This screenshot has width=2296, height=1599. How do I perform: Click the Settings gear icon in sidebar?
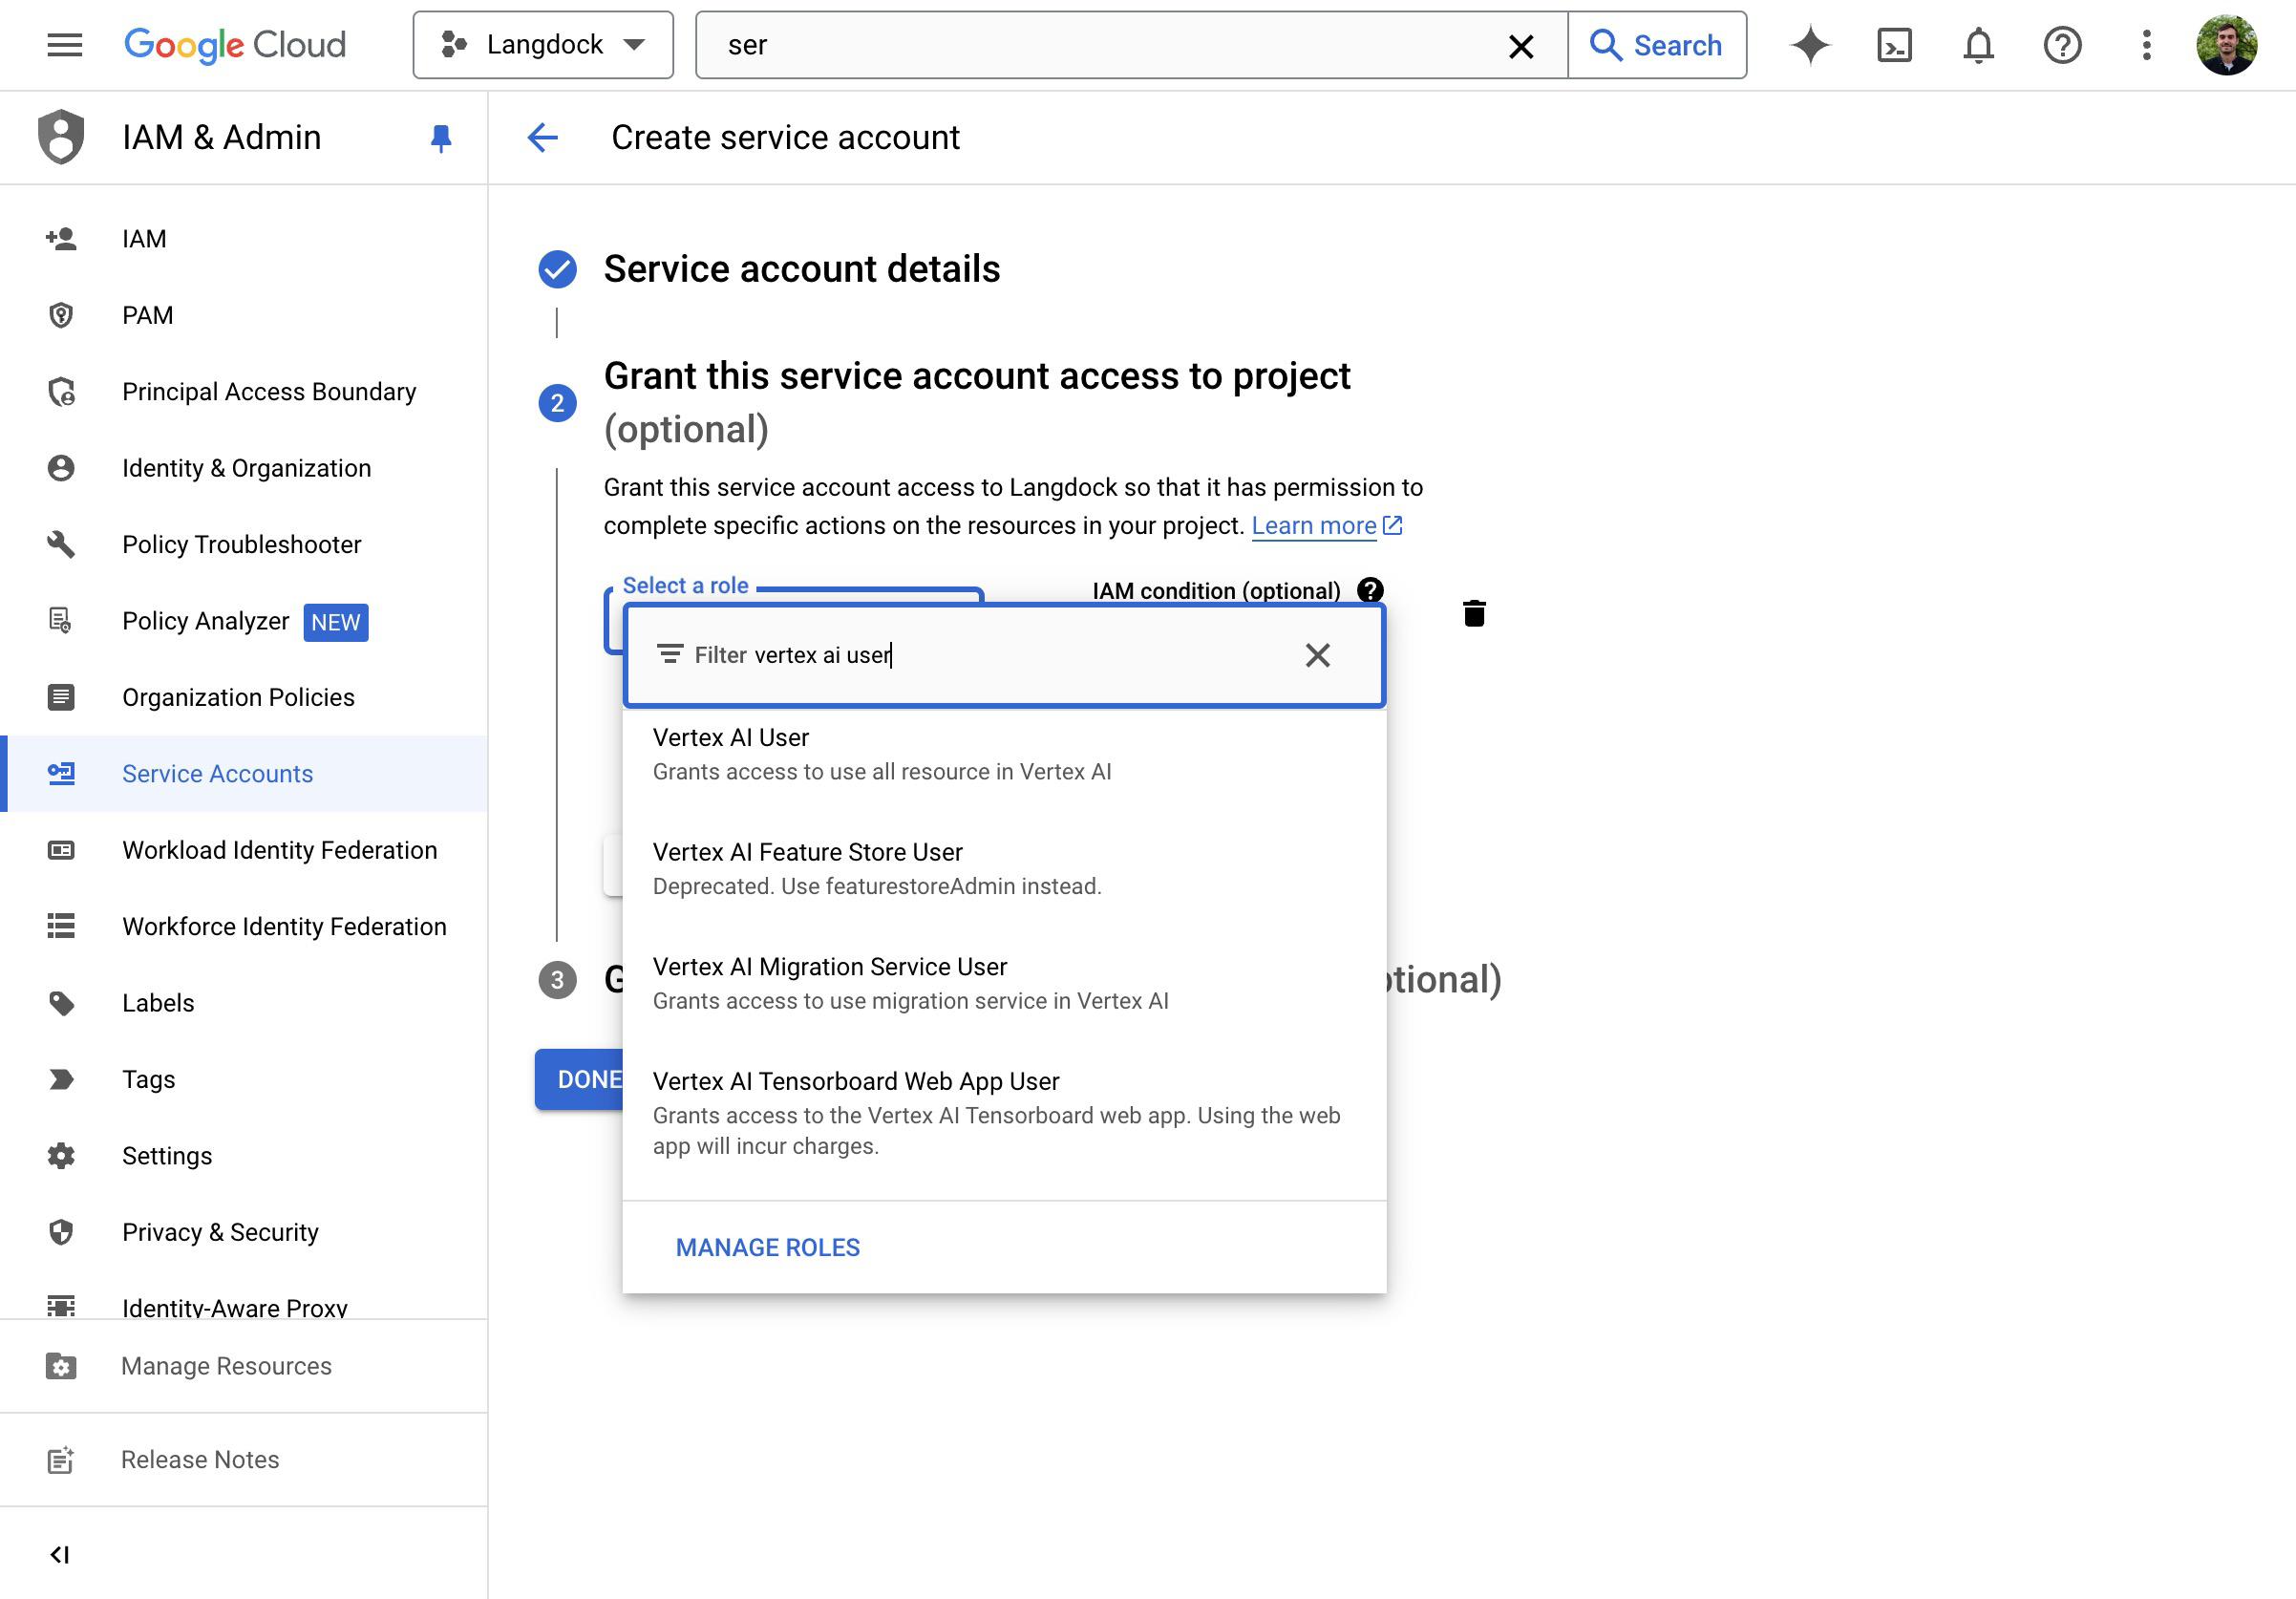click(x=61, y=1156)
